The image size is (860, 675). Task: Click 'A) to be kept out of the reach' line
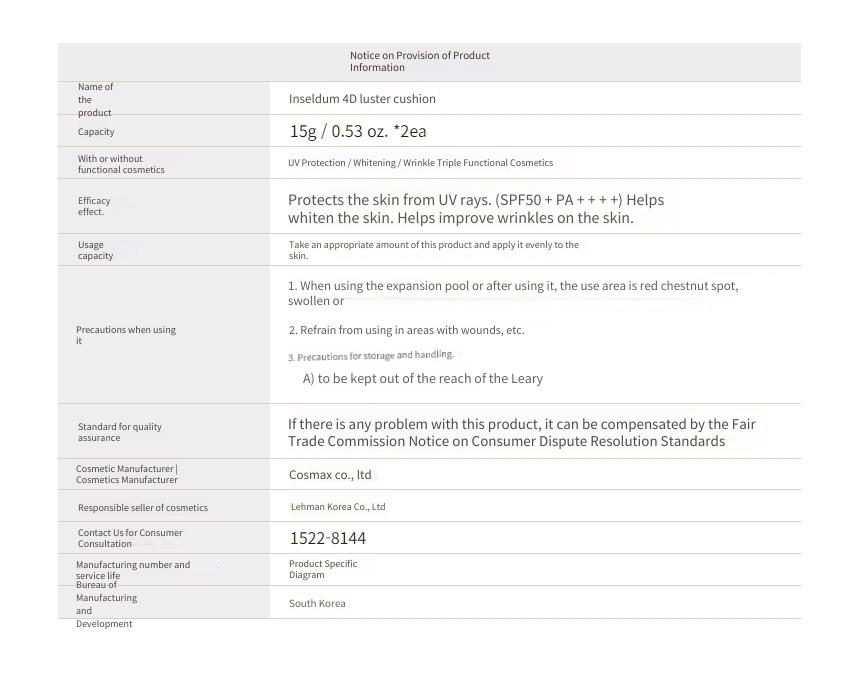pos(423,378)
